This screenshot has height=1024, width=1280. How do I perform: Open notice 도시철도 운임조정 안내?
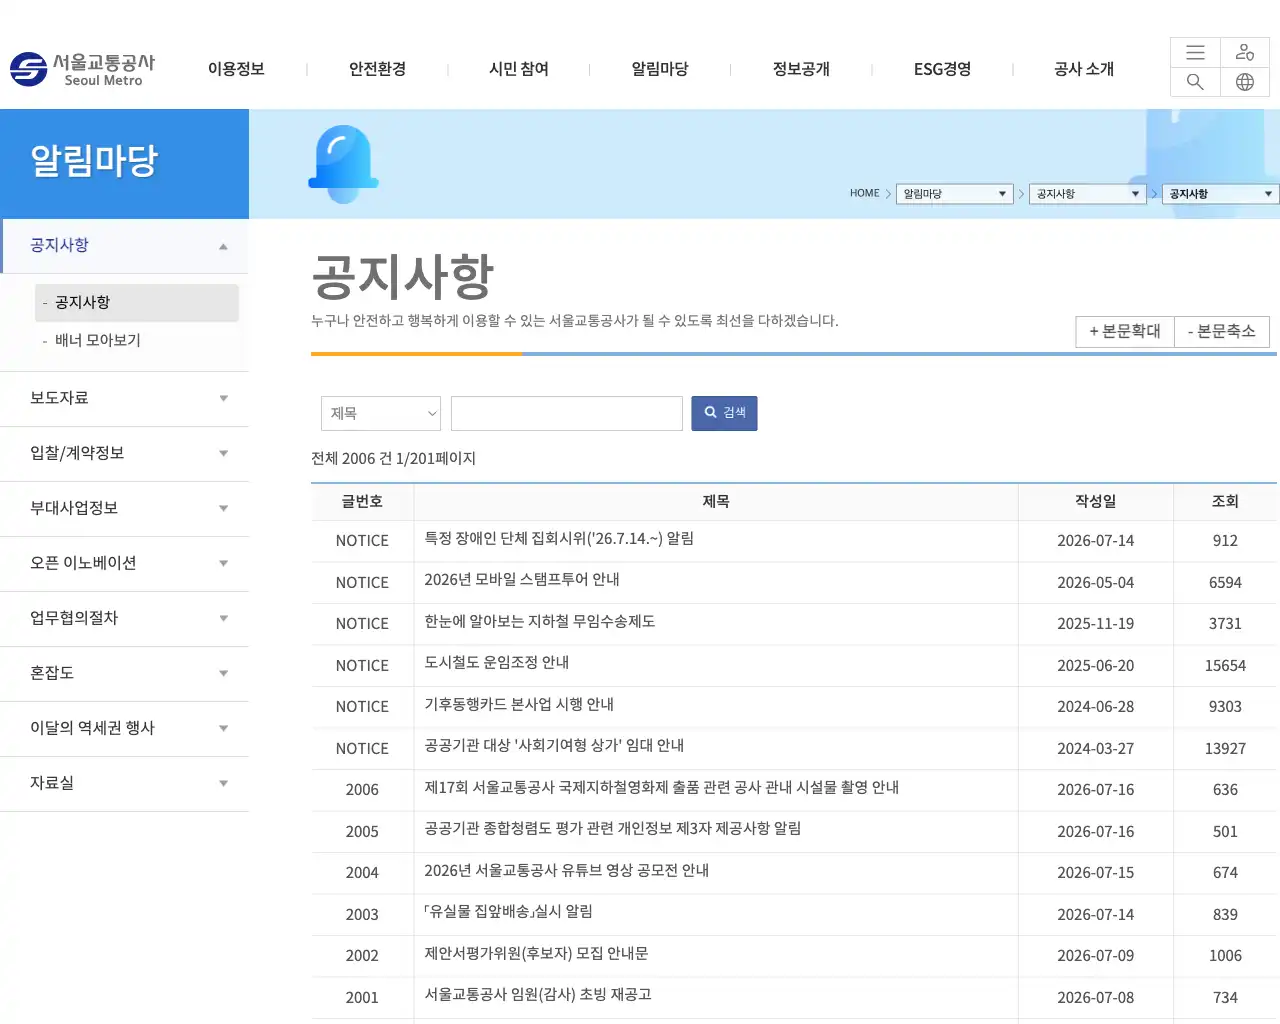click(x=497, y=663)
